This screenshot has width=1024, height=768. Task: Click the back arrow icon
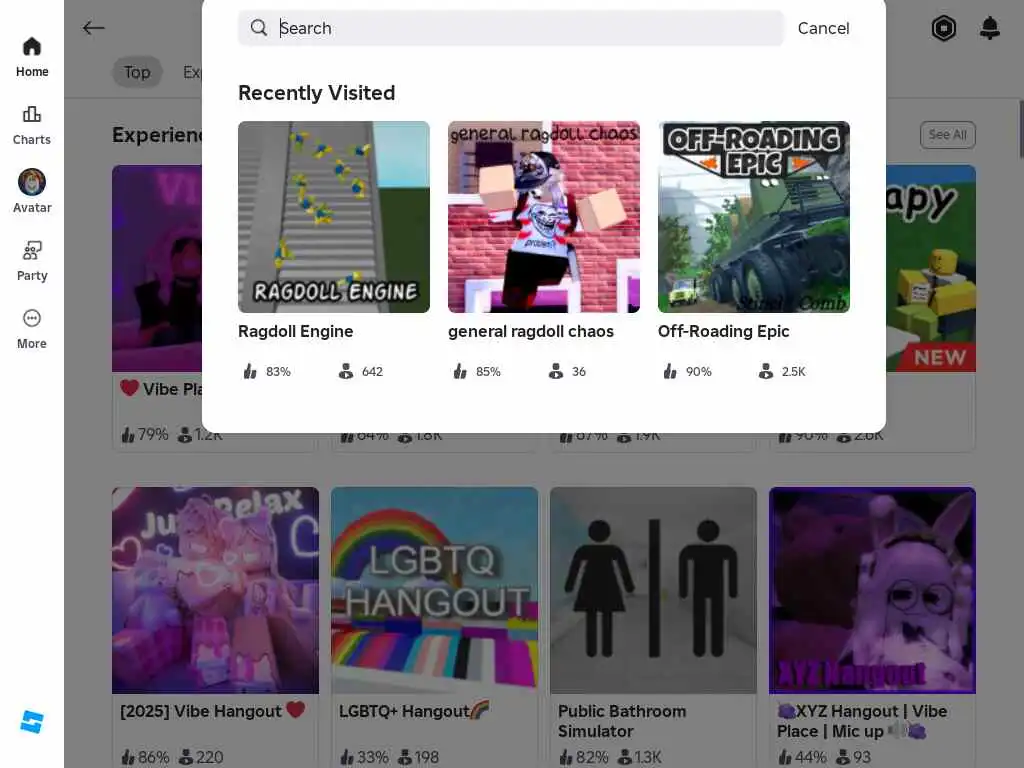[x=93, y=27]
